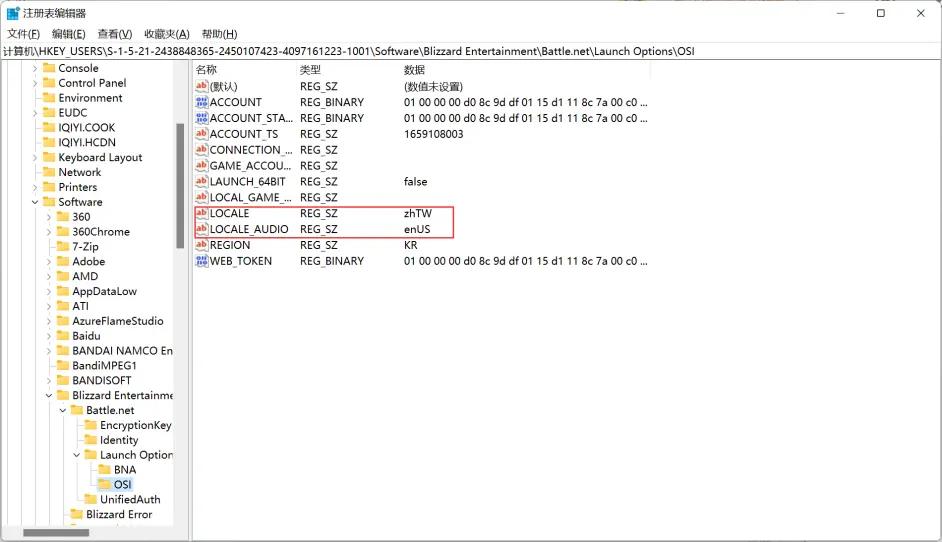Select the BANDAI NAMCO En tree item
The height and width of the screenshot is (542, 942).
coord(122,350)
